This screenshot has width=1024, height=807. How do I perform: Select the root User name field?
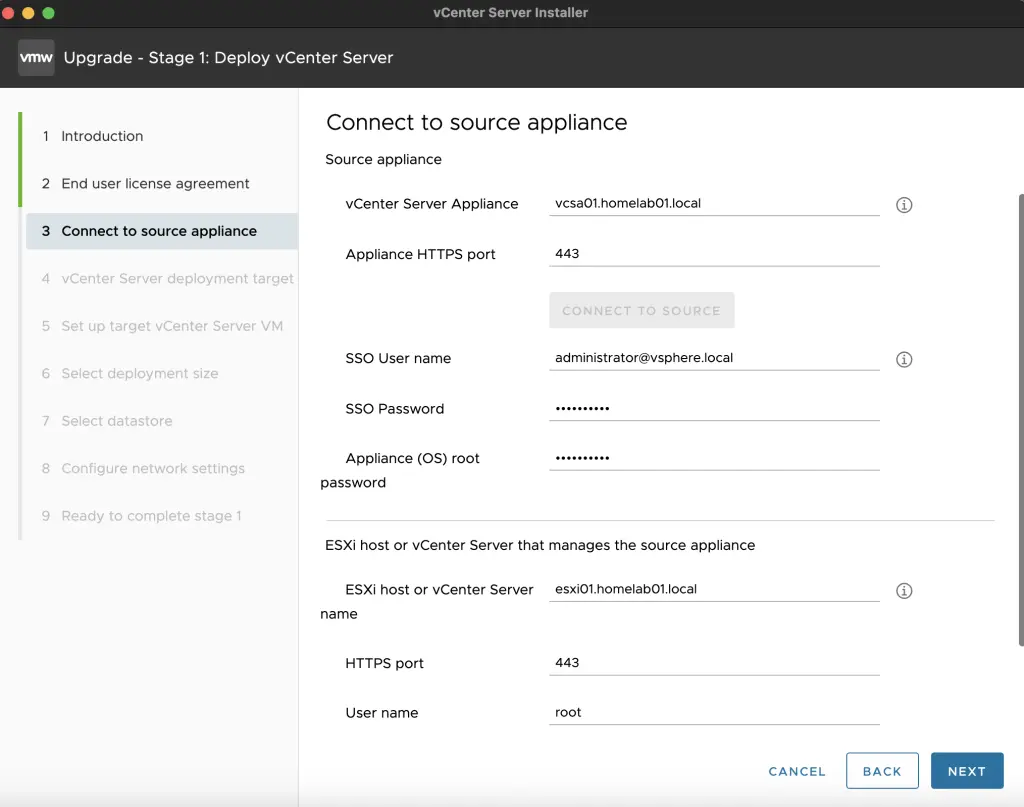tap(713, 712)
